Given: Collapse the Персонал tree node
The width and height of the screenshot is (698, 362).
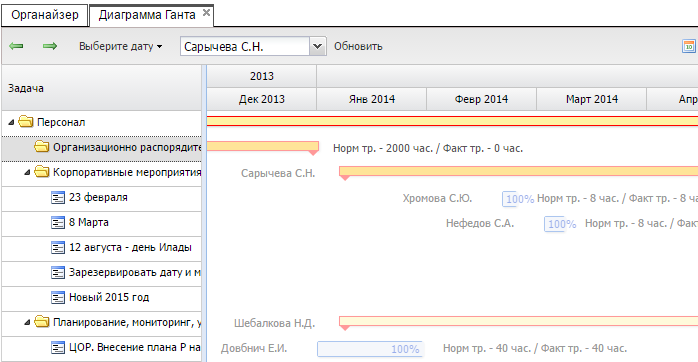Looking at the screenshot, I should point(11,122).
